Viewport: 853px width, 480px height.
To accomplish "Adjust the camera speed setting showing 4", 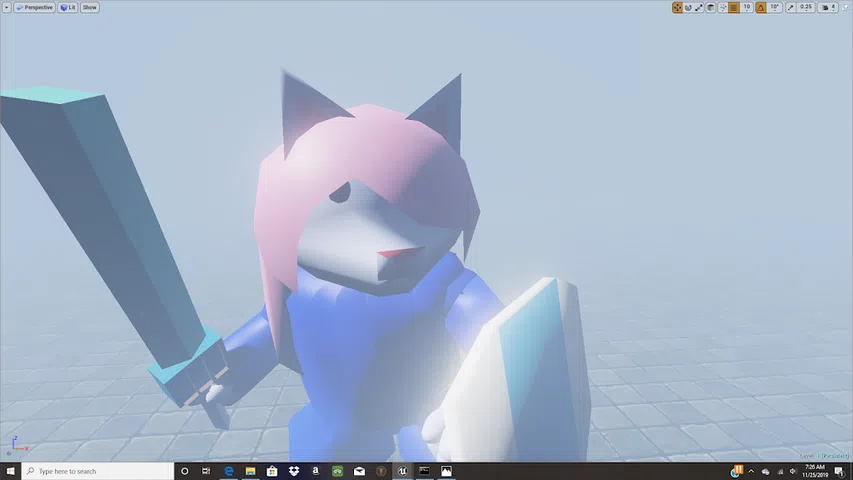I will (828, 8).
